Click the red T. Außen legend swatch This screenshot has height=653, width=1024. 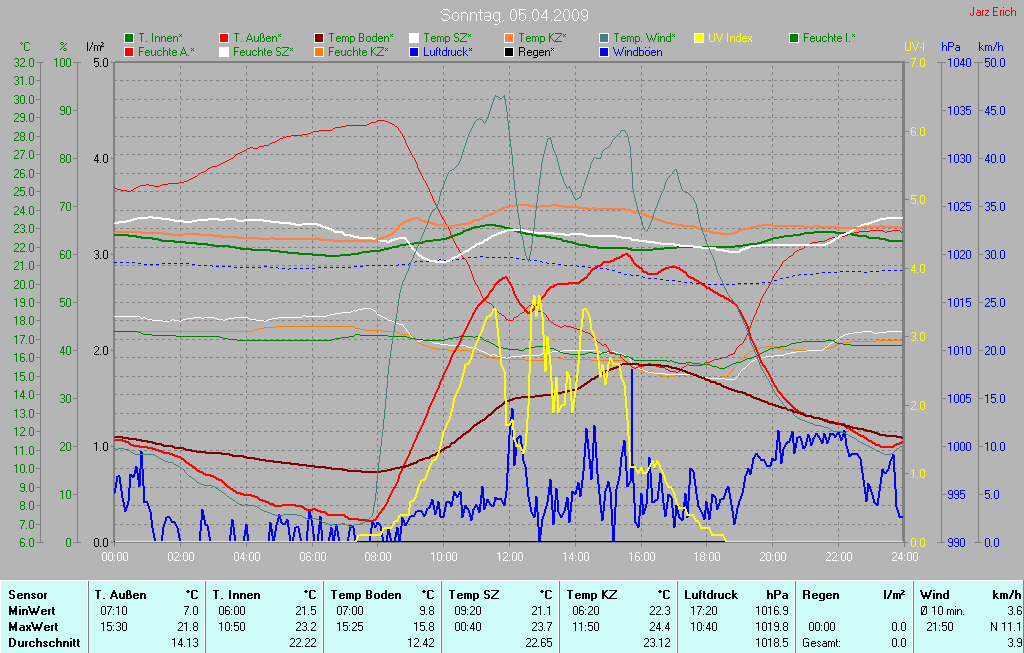224,39
